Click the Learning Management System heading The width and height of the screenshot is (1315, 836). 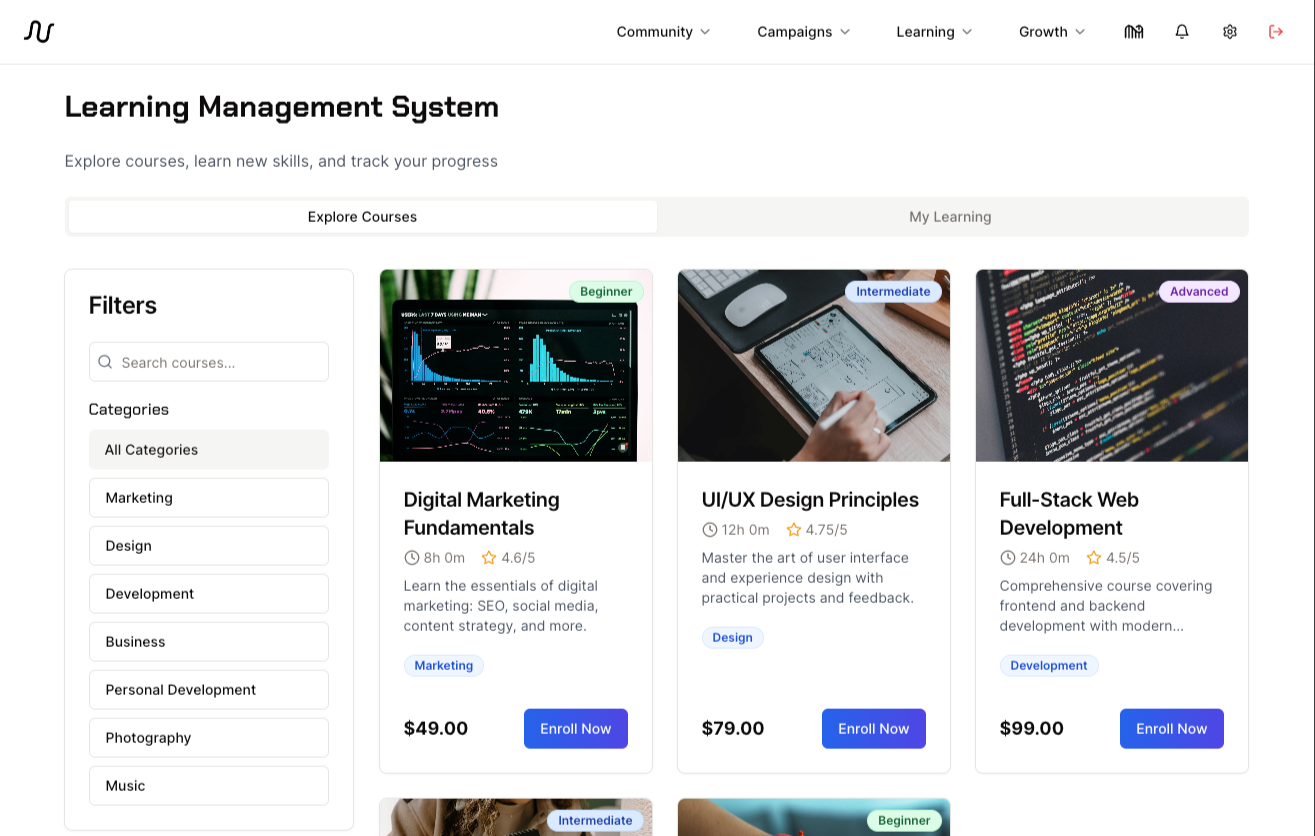(x=282, y=107)
